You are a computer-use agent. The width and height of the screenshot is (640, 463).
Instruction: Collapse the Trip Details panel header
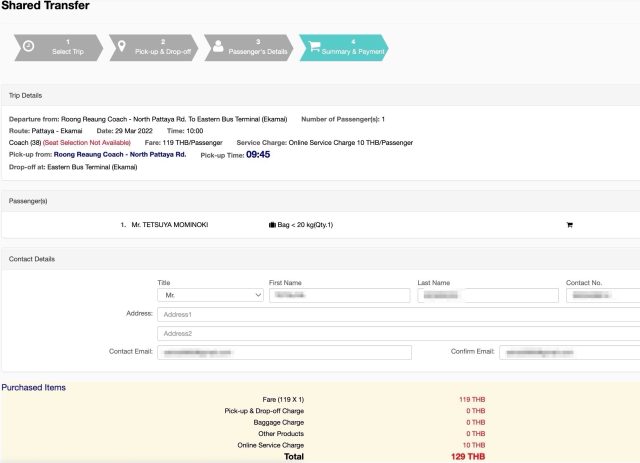point(320,95)
